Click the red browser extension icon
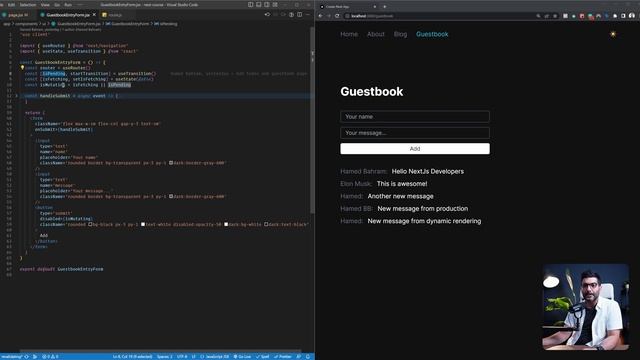 pyautogui.click(x=582, y=16)
